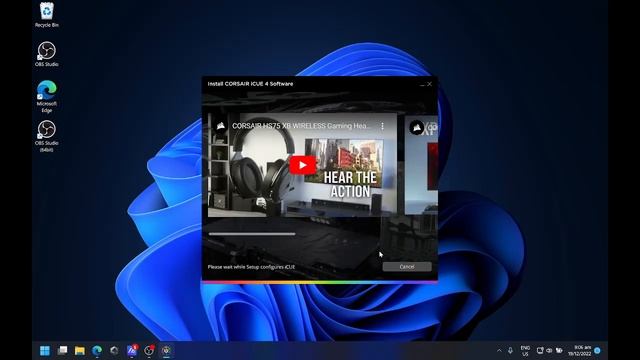The width and height of the screenshot is (640, 360).
Task: Select the OBS Studio desktop shortcut
Action: click(47, 54)
